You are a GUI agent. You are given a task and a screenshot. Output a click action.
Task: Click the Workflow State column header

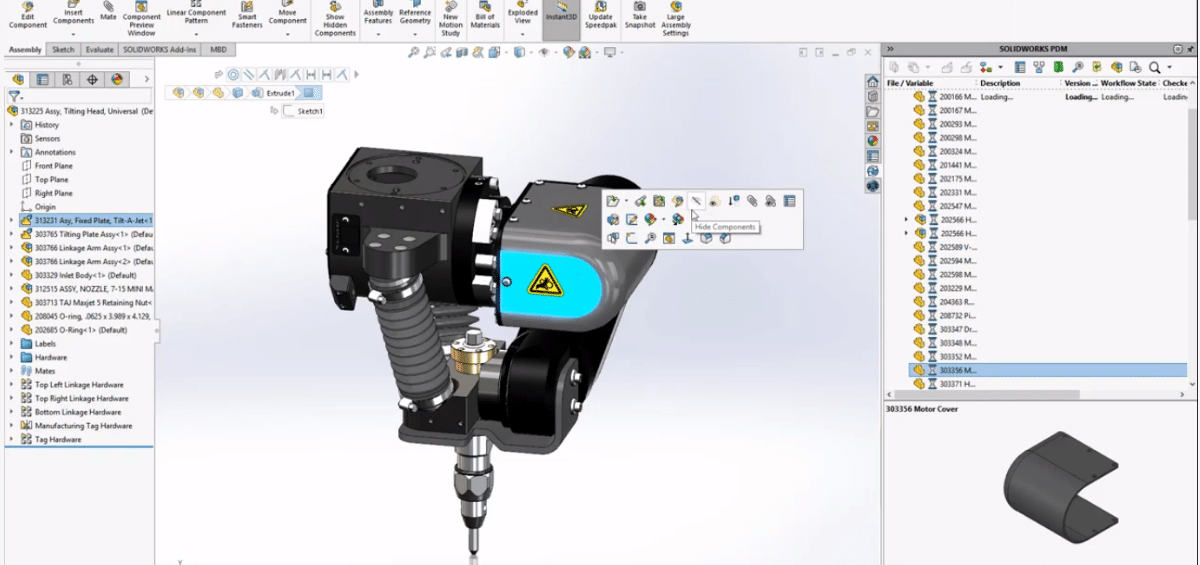(1128, 83)
